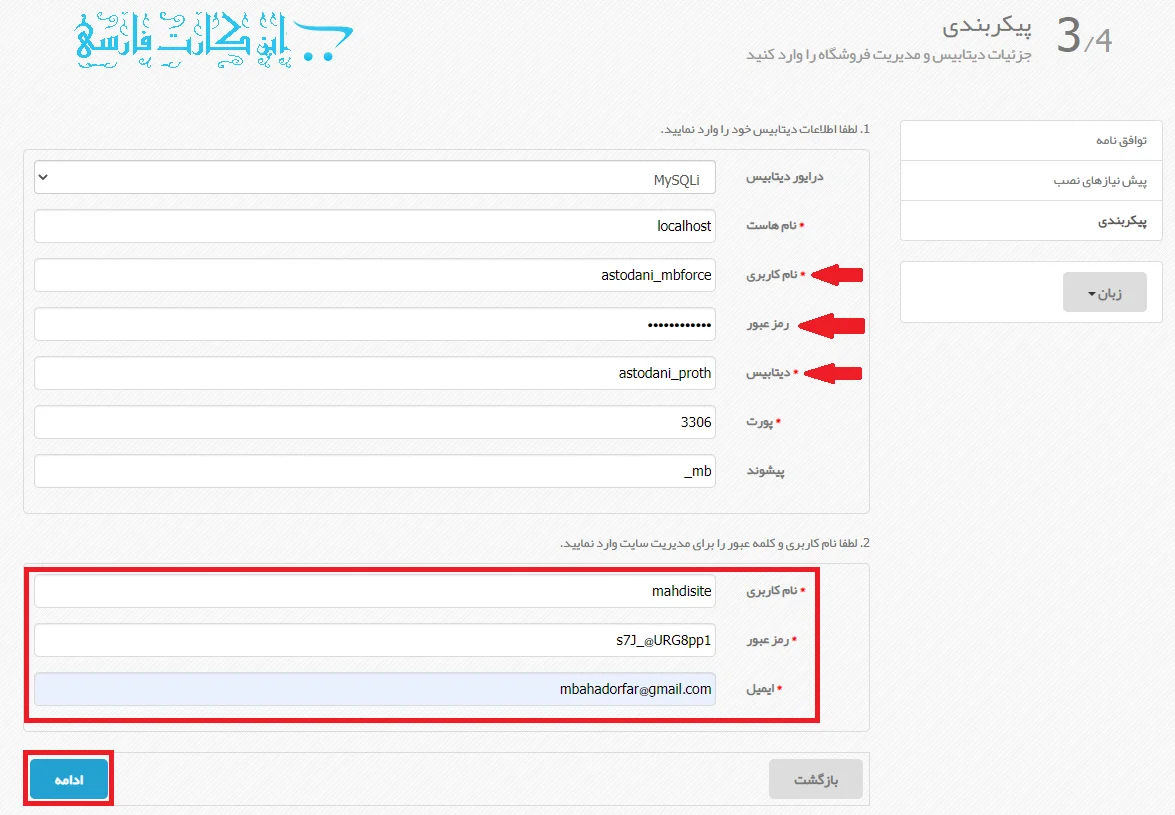Select the mahdisite admin username field
Viewport: 1175px width, 815px height.
click(375, 591)
